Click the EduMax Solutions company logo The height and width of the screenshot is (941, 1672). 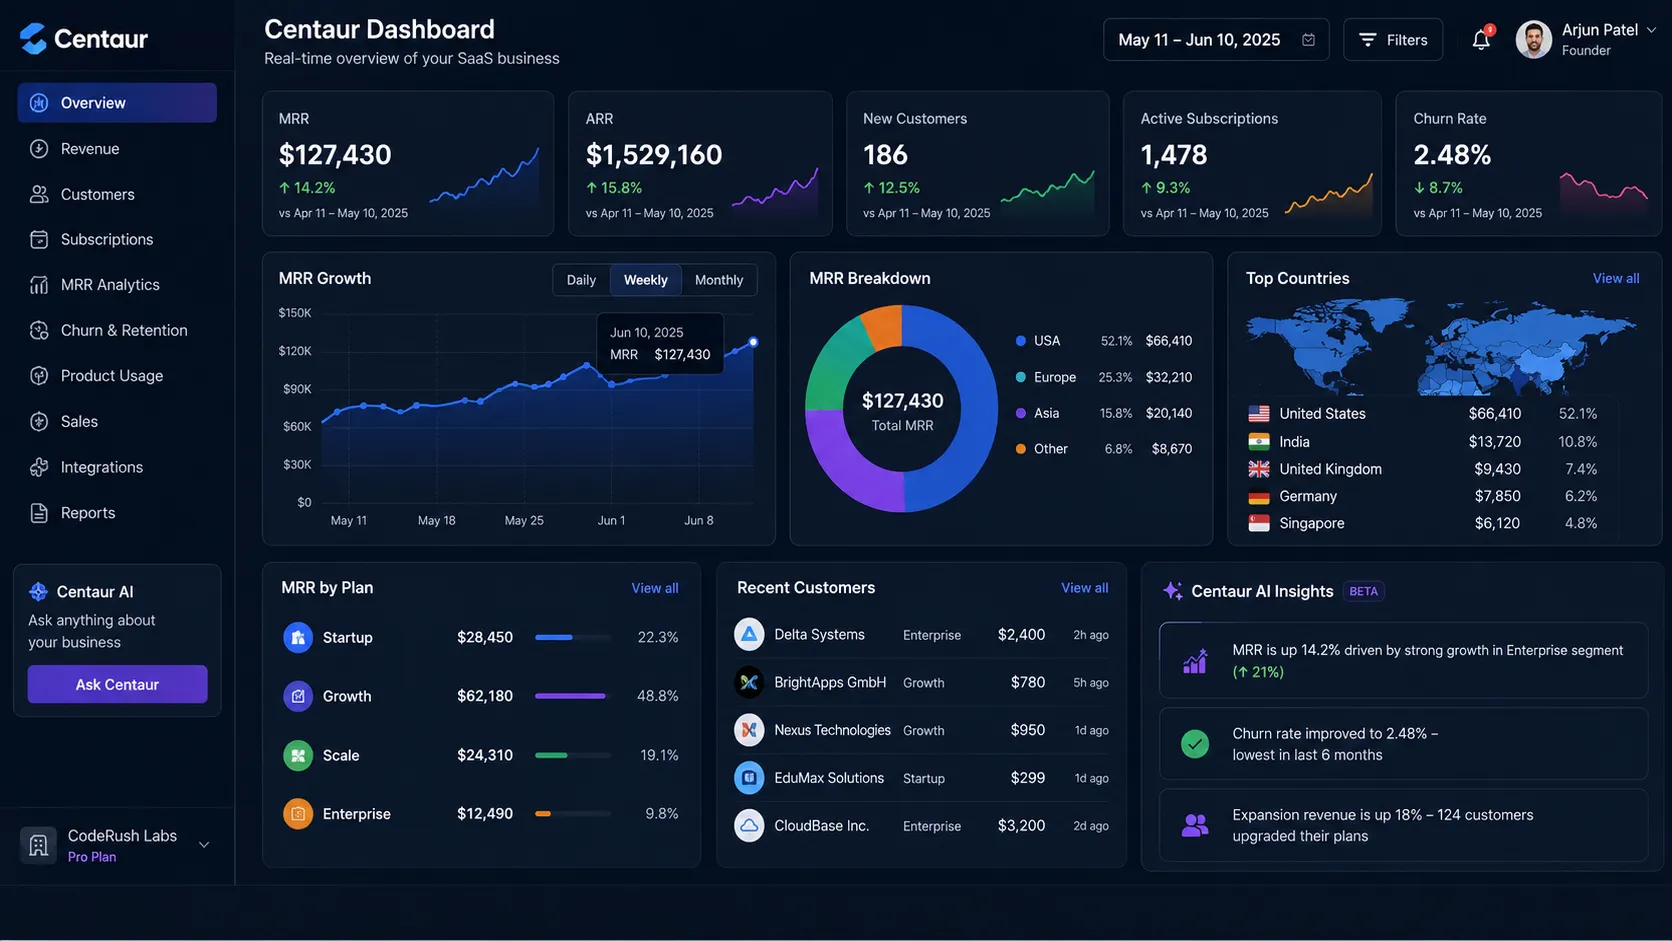point(749,778)
